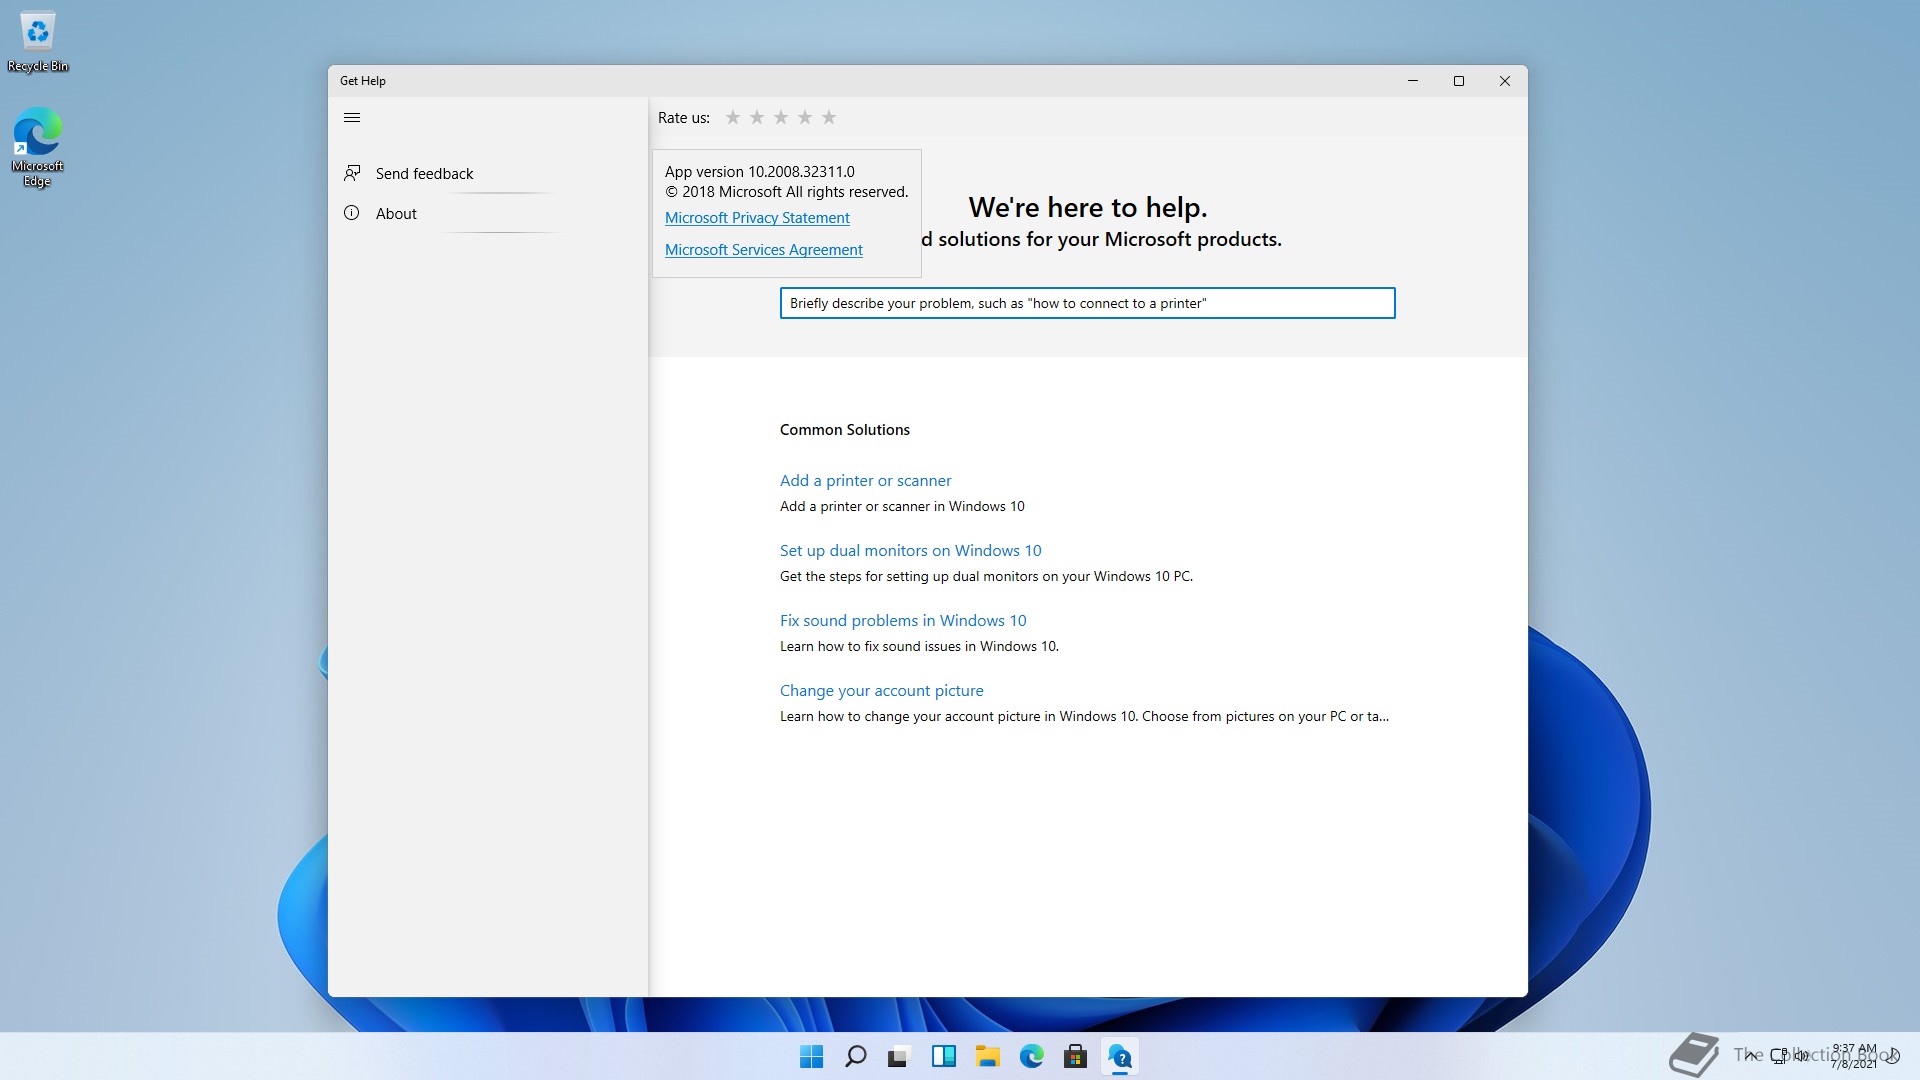Click 'Add a printer or scanner in Windows 10' description
This screenshot has width=1920, height=1080.
click(x=902, y=507)
